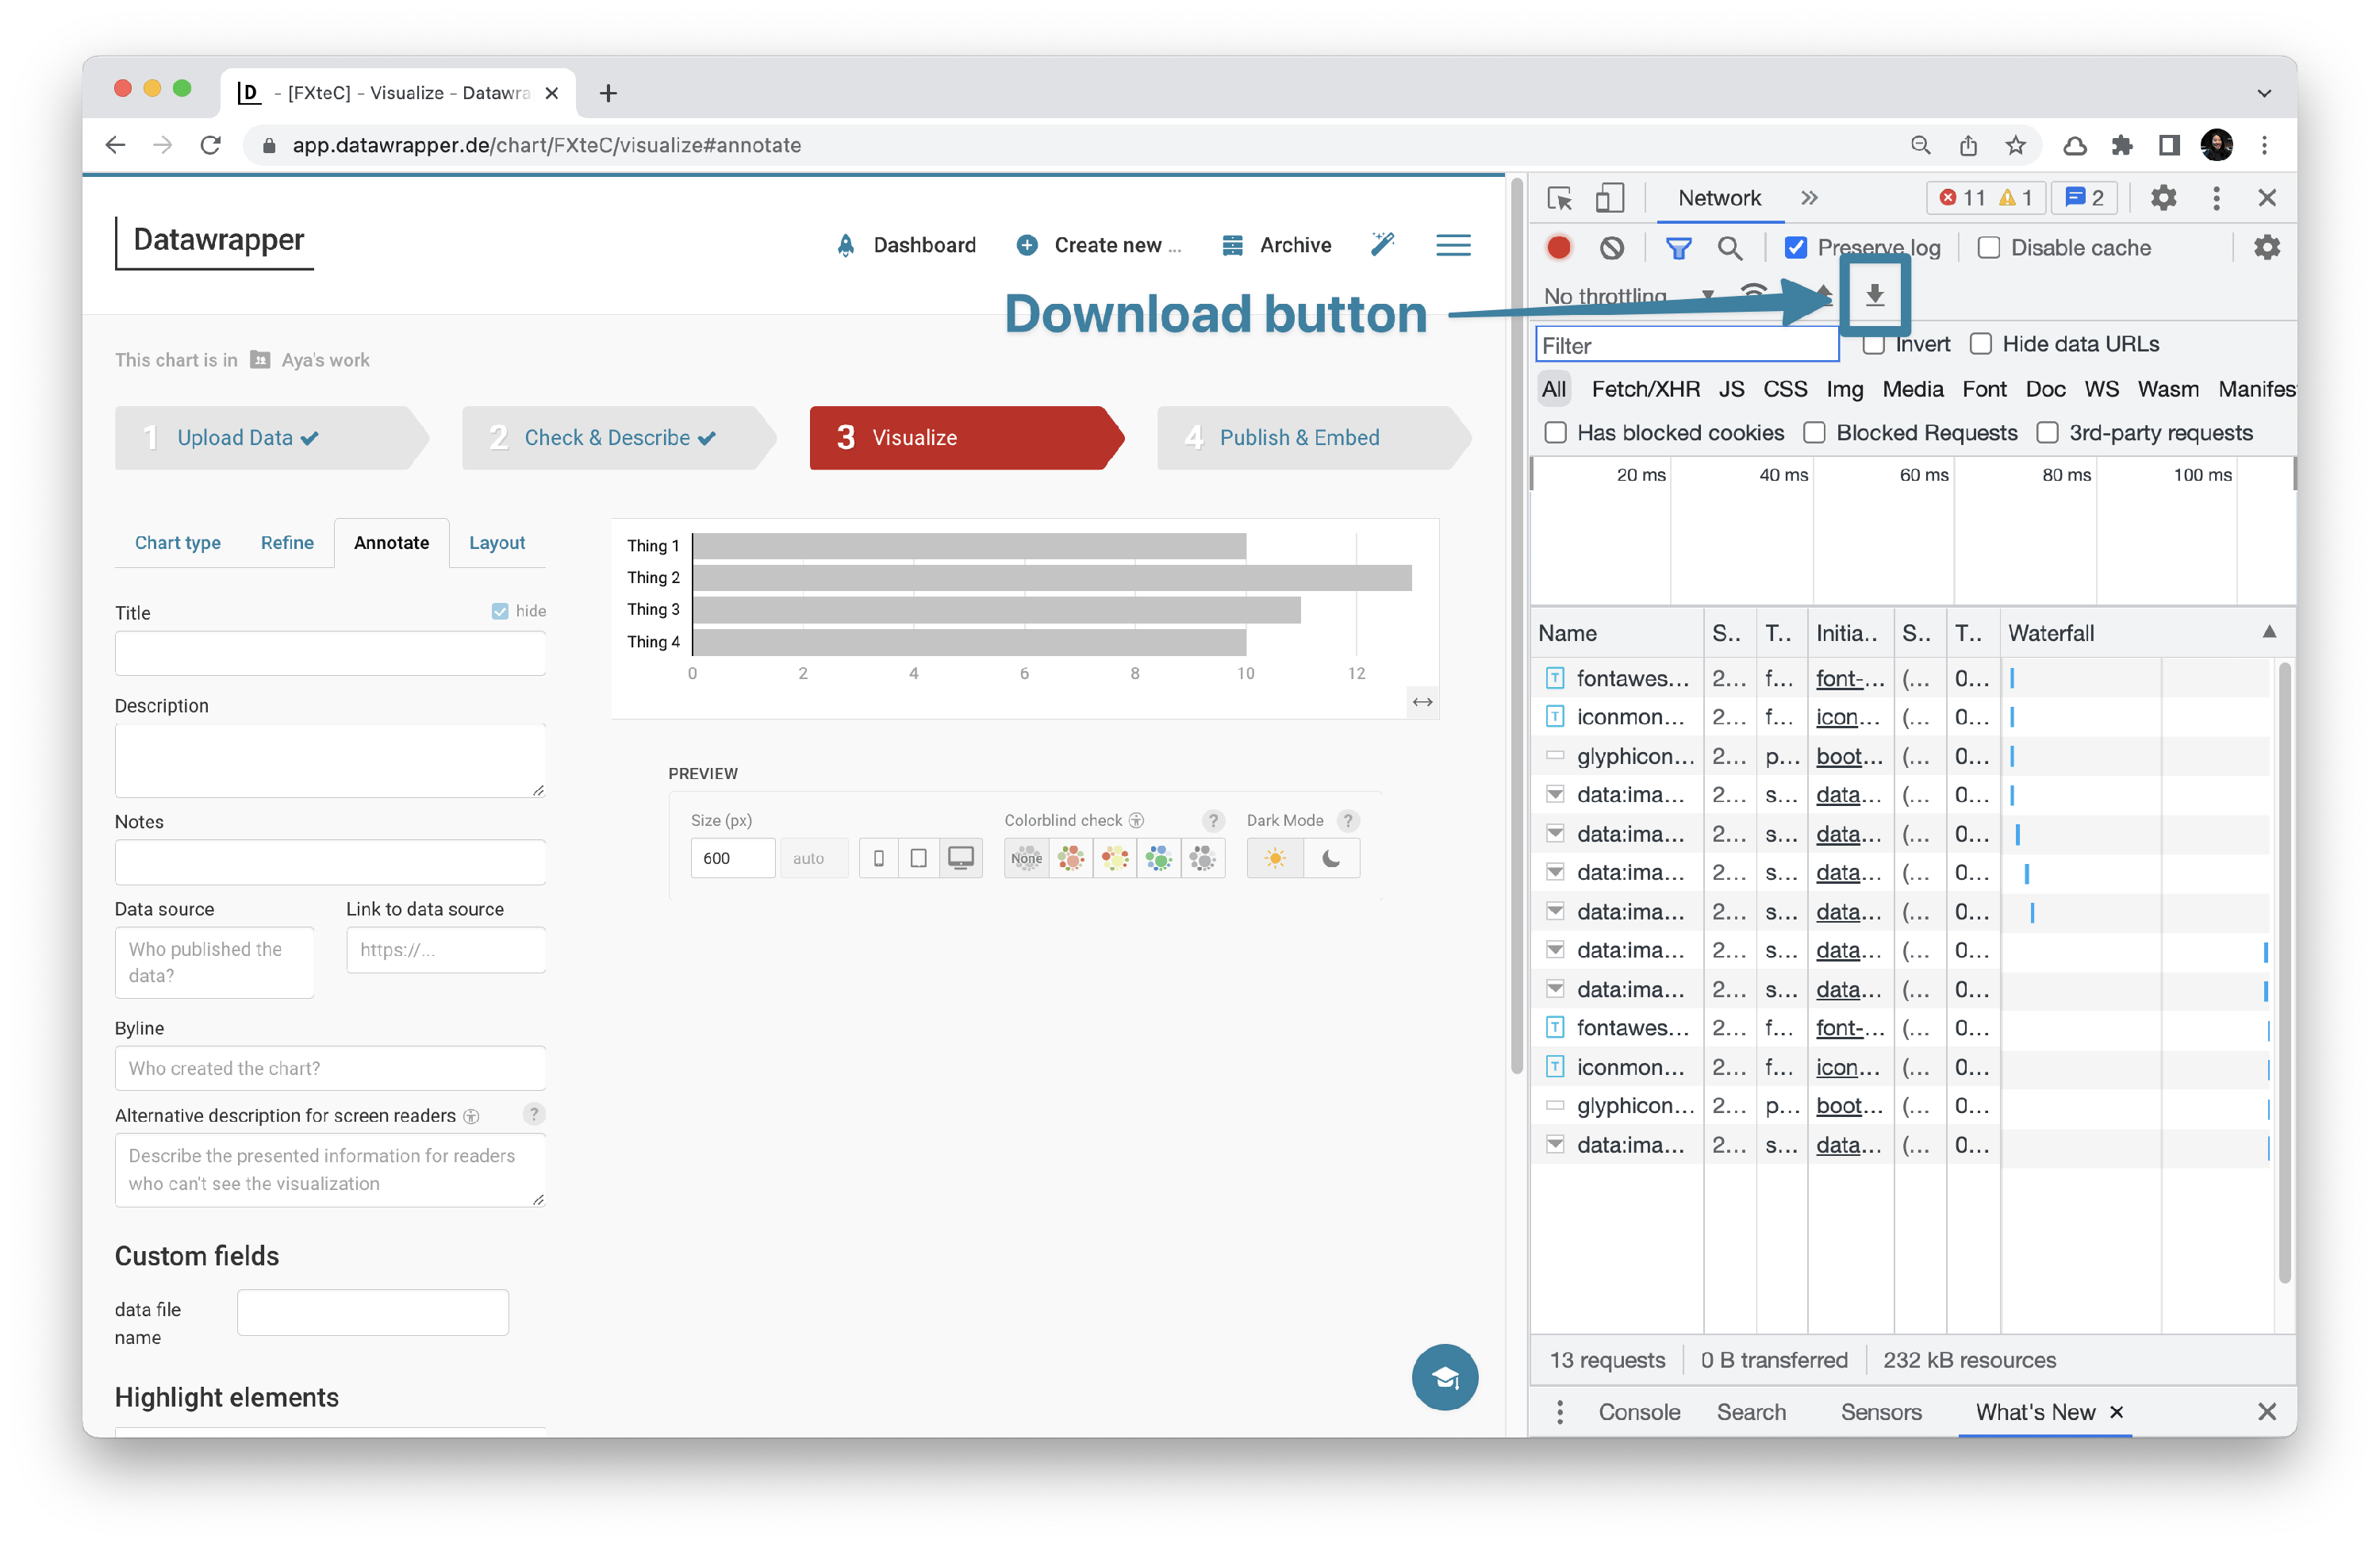Select the mobile preview size icon
Image resolution: width=2380 pixels, height=1547 pixels.
point(878,858)
